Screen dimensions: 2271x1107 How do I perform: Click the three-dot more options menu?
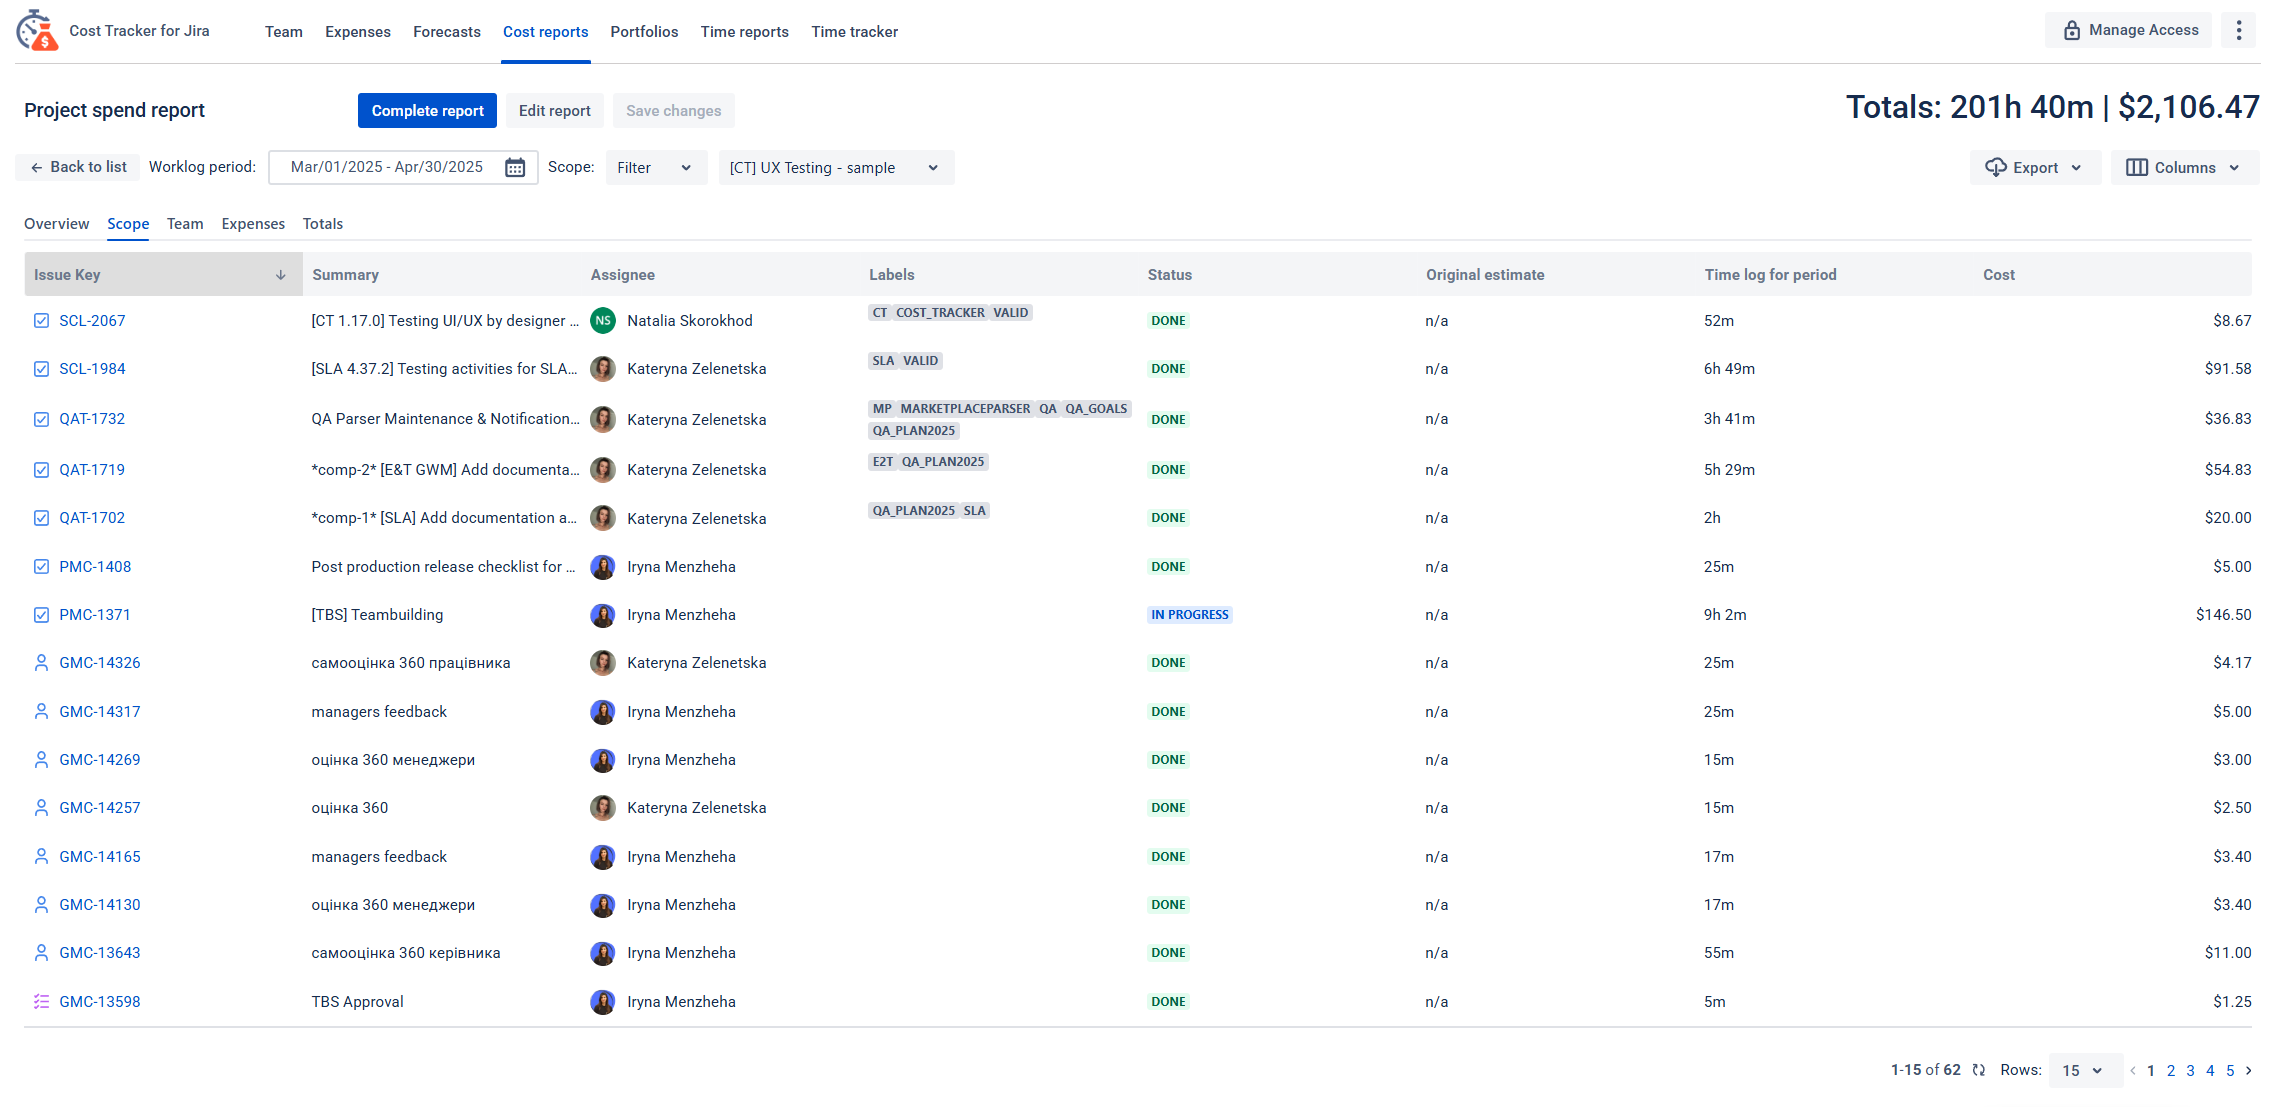(x=2239, y=31)
